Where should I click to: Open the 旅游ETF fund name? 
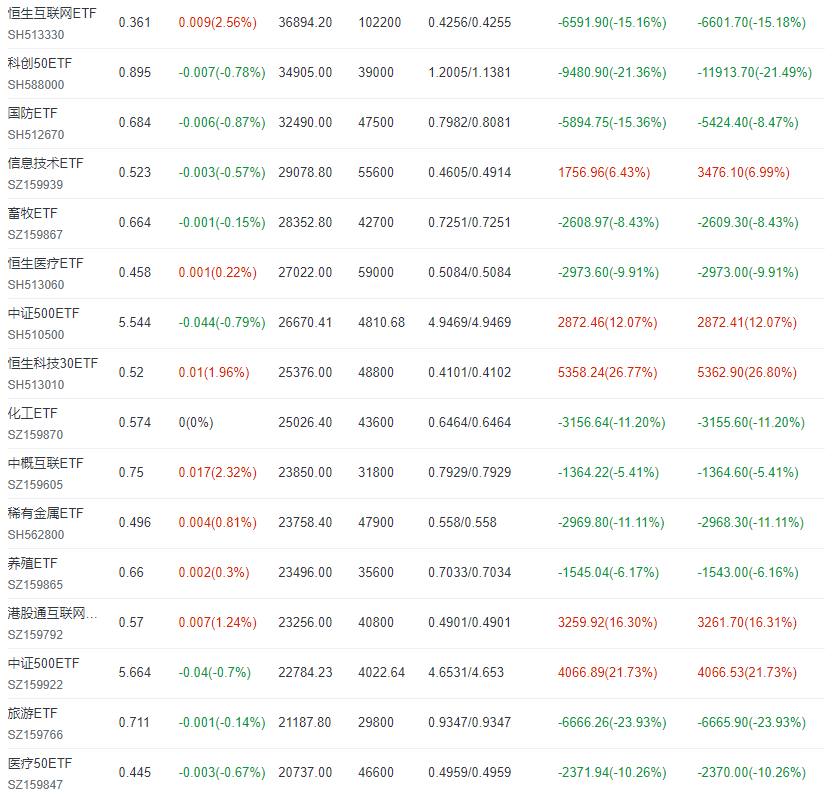click(32, 713)
